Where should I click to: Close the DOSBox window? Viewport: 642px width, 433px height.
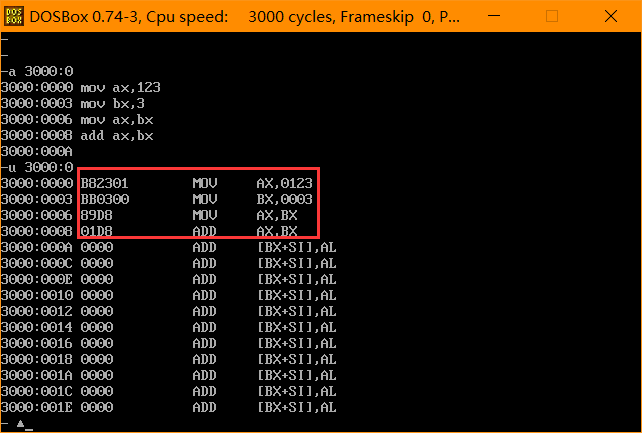click(x=611, y=16)
